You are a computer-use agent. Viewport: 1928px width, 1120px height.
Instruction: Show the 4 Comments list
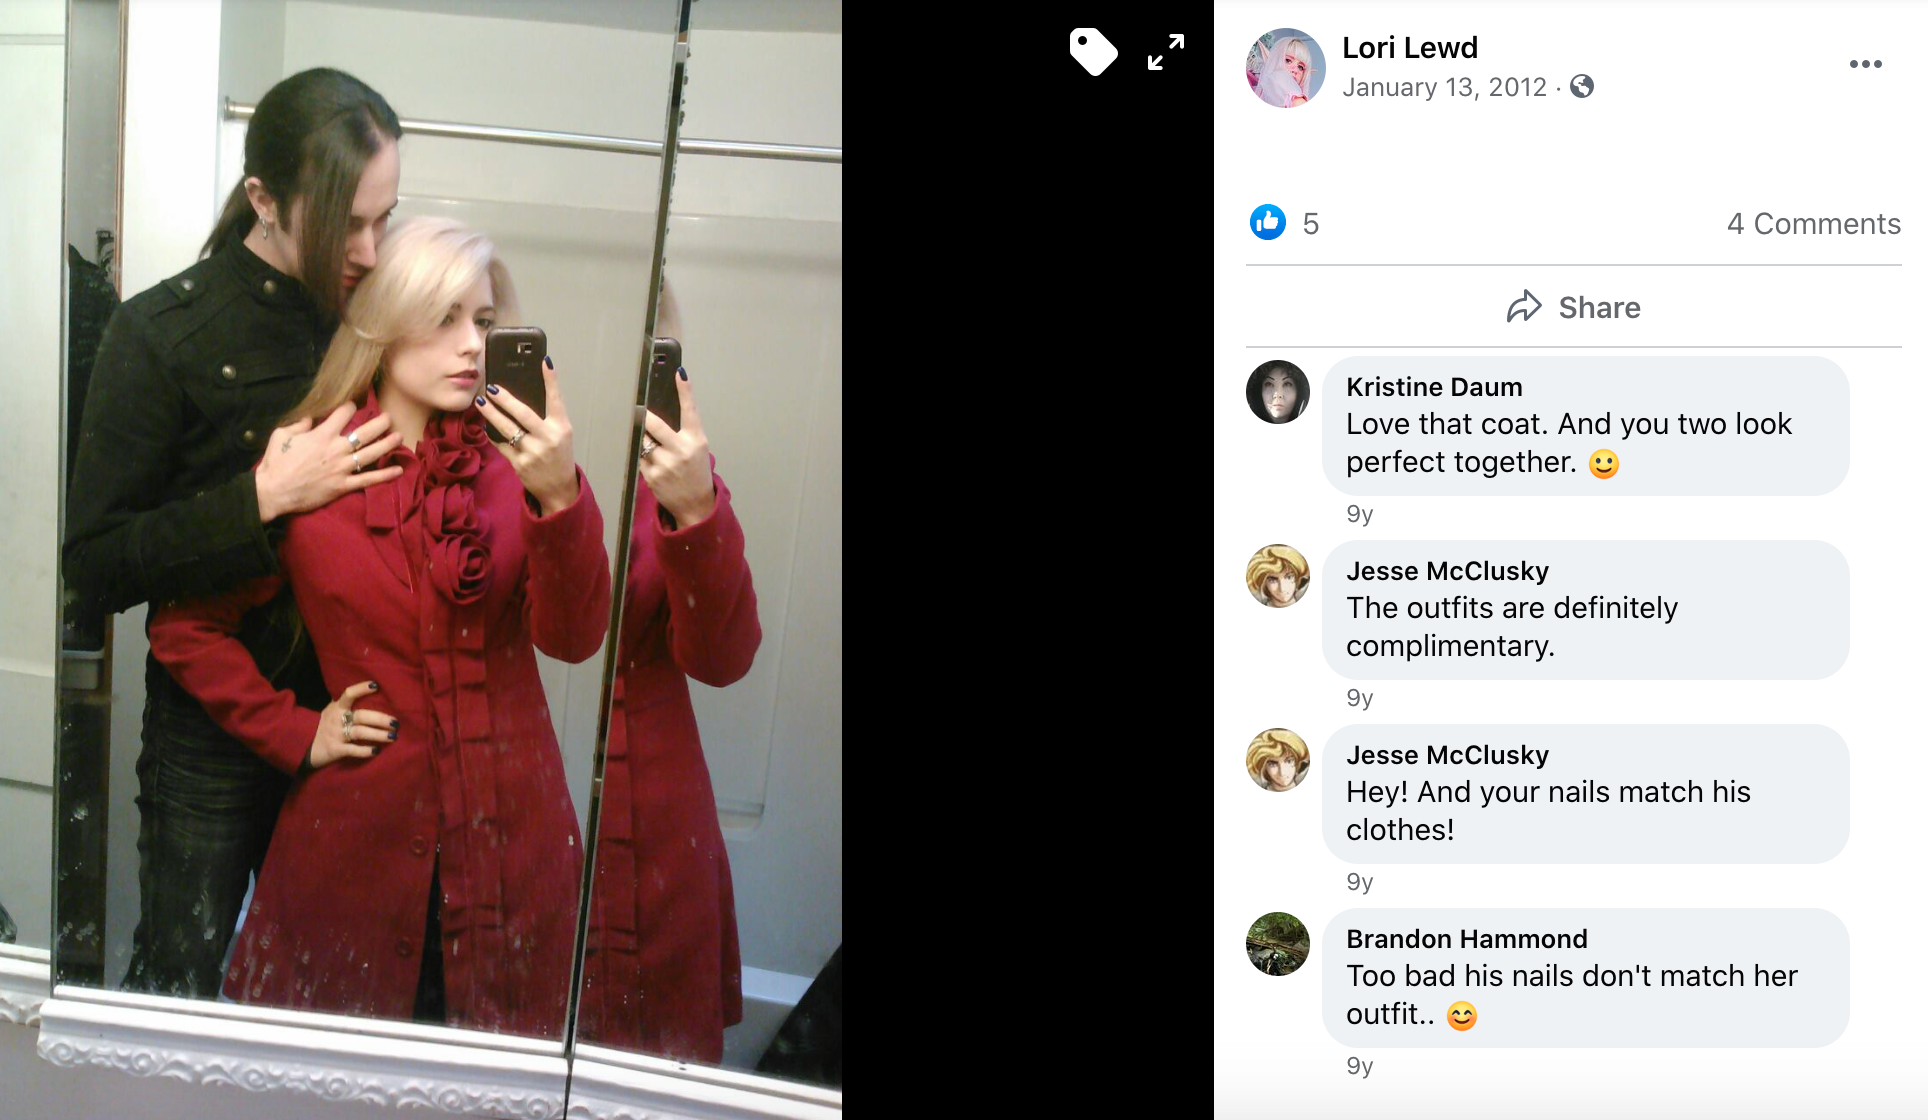pyautogui.click(x=1814, y=224)
